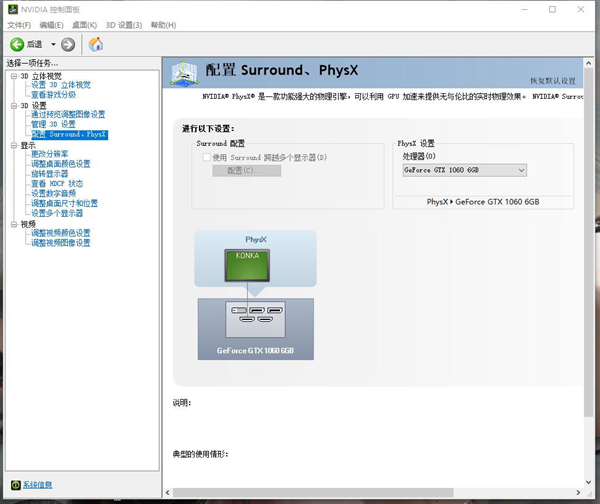The image size is (600, 504).
Task: Click the horizontal scrollbar thumb
Action: (313, 493)
